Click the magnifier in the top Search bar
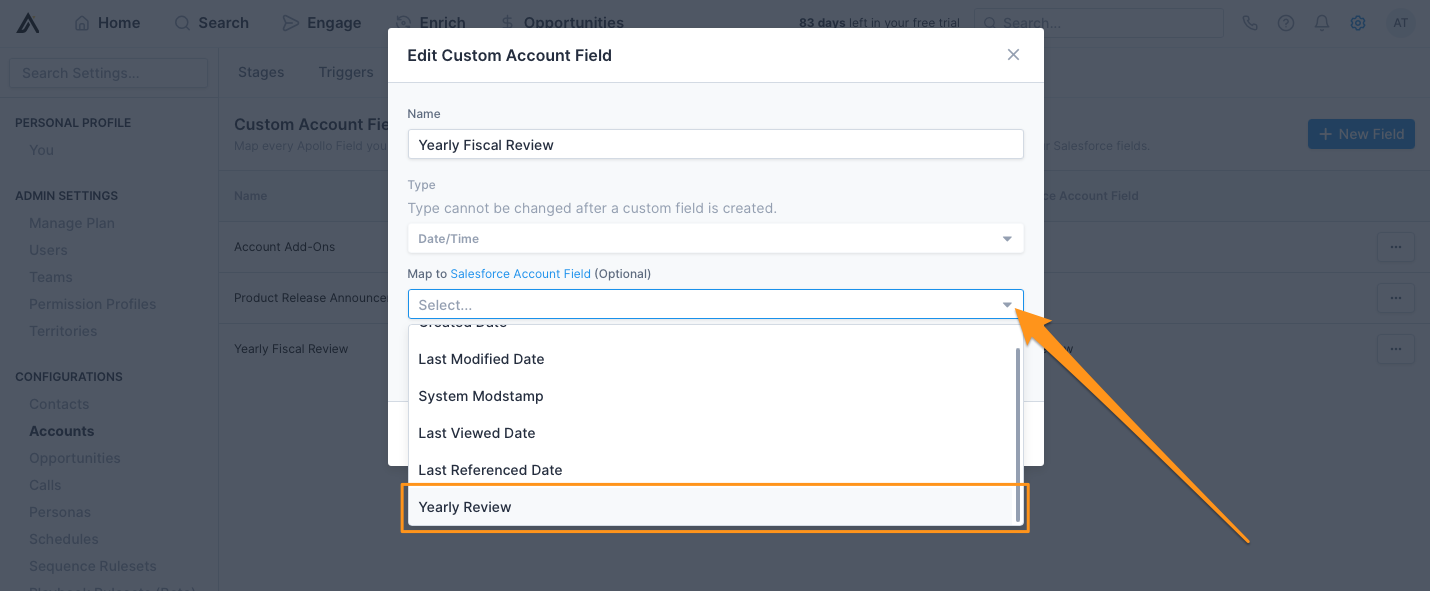The height and width of the screenshot is (591, 1430). click(990, 22)
